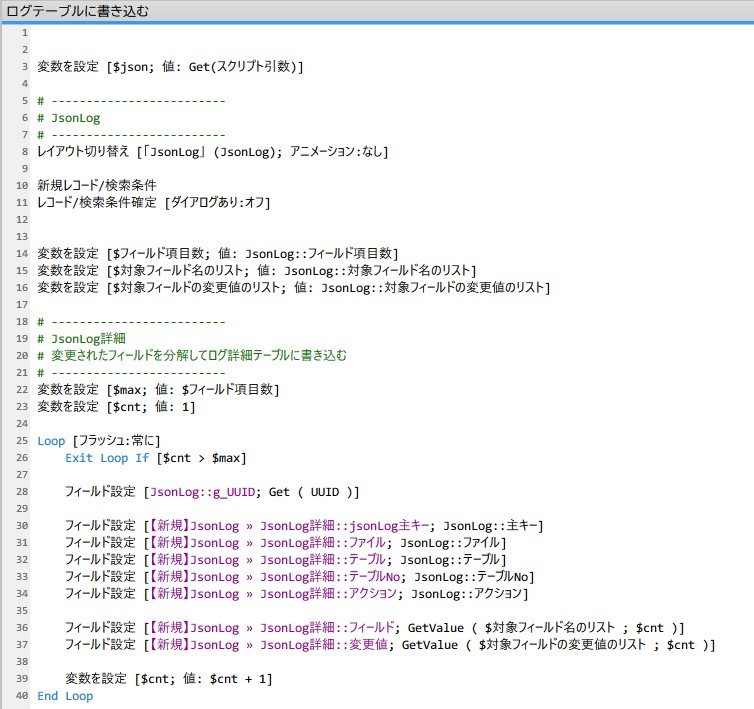Select the $対象フィールドの変更値のリスト variable step
This screenshot has height=709, width=754.
click(293, 287)
